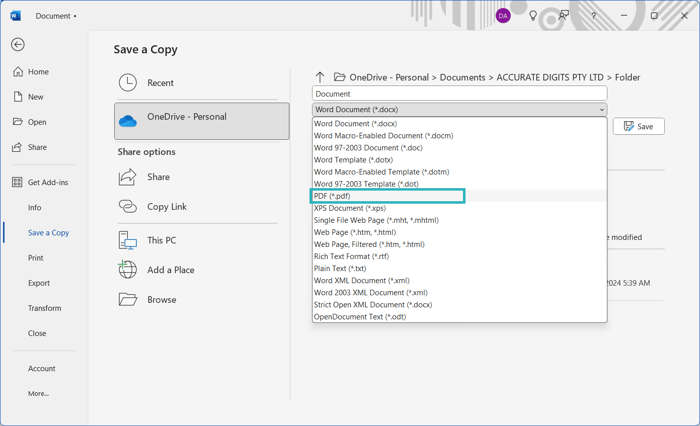This screenshot has height=426, width=700.
Task: Click Close in backstage menu
Action: click(37, 333)
